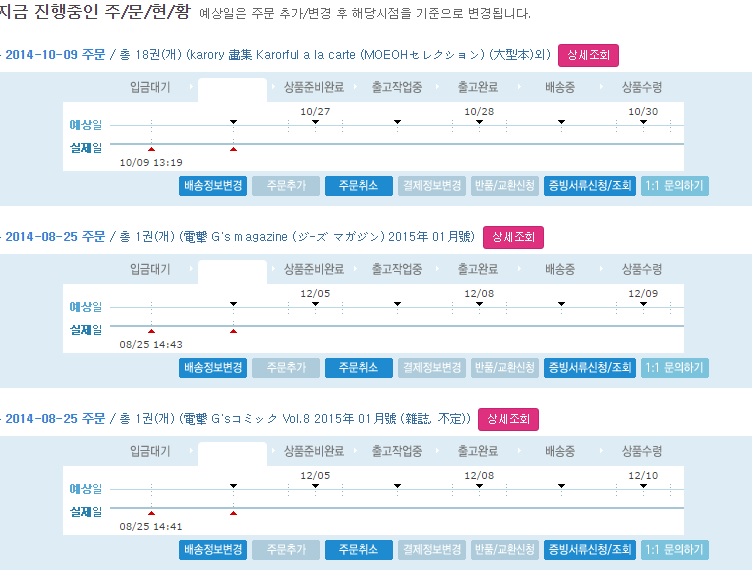Click the 12/09 expected-date marker
The height and width of the screenshot is (582, 754).
[643, 304]
